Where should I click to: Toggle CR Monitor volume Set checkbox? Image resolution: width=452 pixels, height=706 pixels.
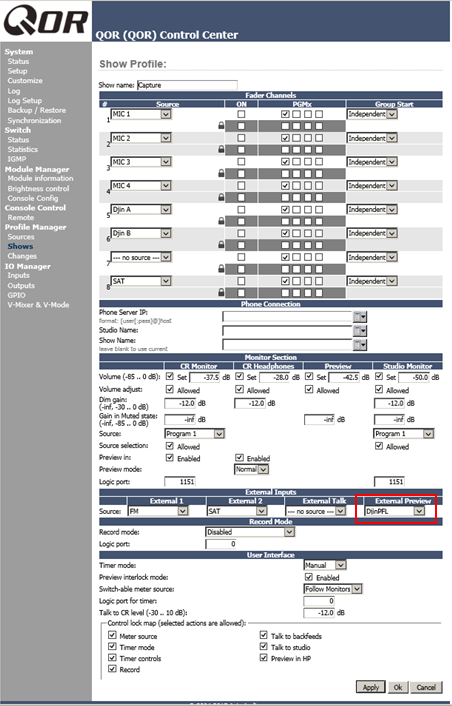[170, 376]
